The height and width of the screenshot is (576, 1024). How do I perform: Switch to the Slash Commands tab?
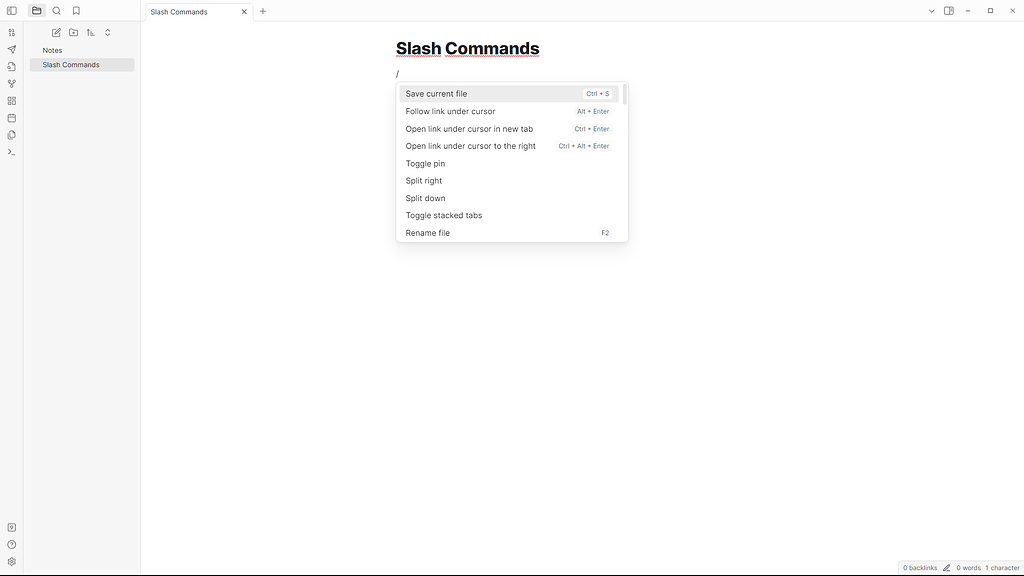pos(180,11)
